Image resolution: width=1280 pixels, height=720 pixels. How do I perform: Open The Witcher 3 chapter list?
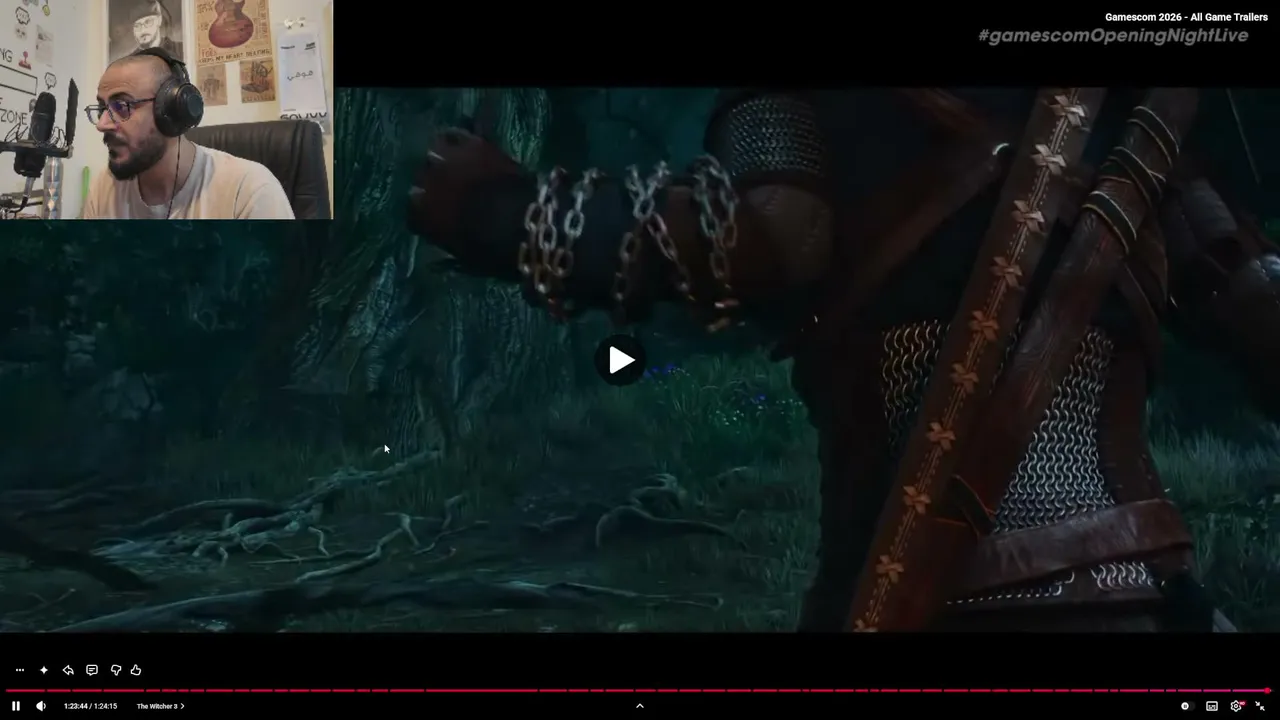[161, 706]
